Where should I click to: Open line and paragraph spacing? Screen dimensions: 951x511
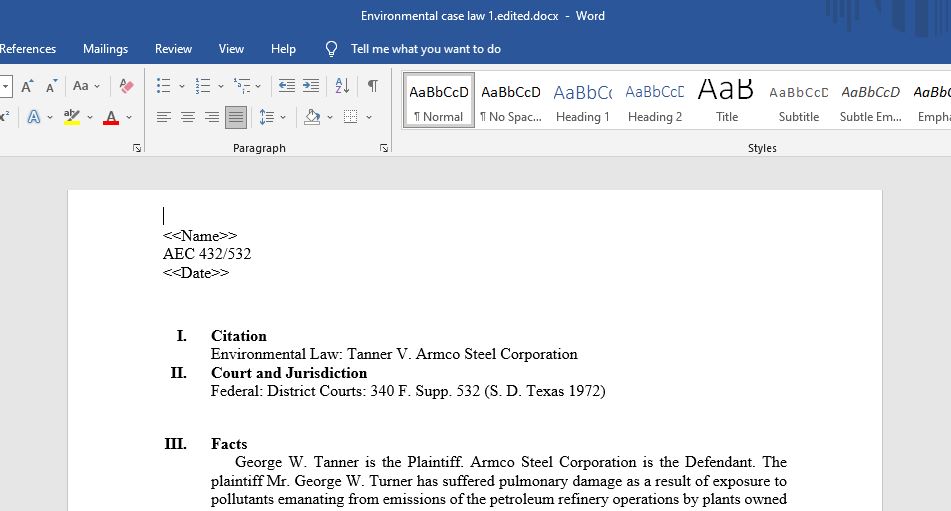tap(266, 117)
